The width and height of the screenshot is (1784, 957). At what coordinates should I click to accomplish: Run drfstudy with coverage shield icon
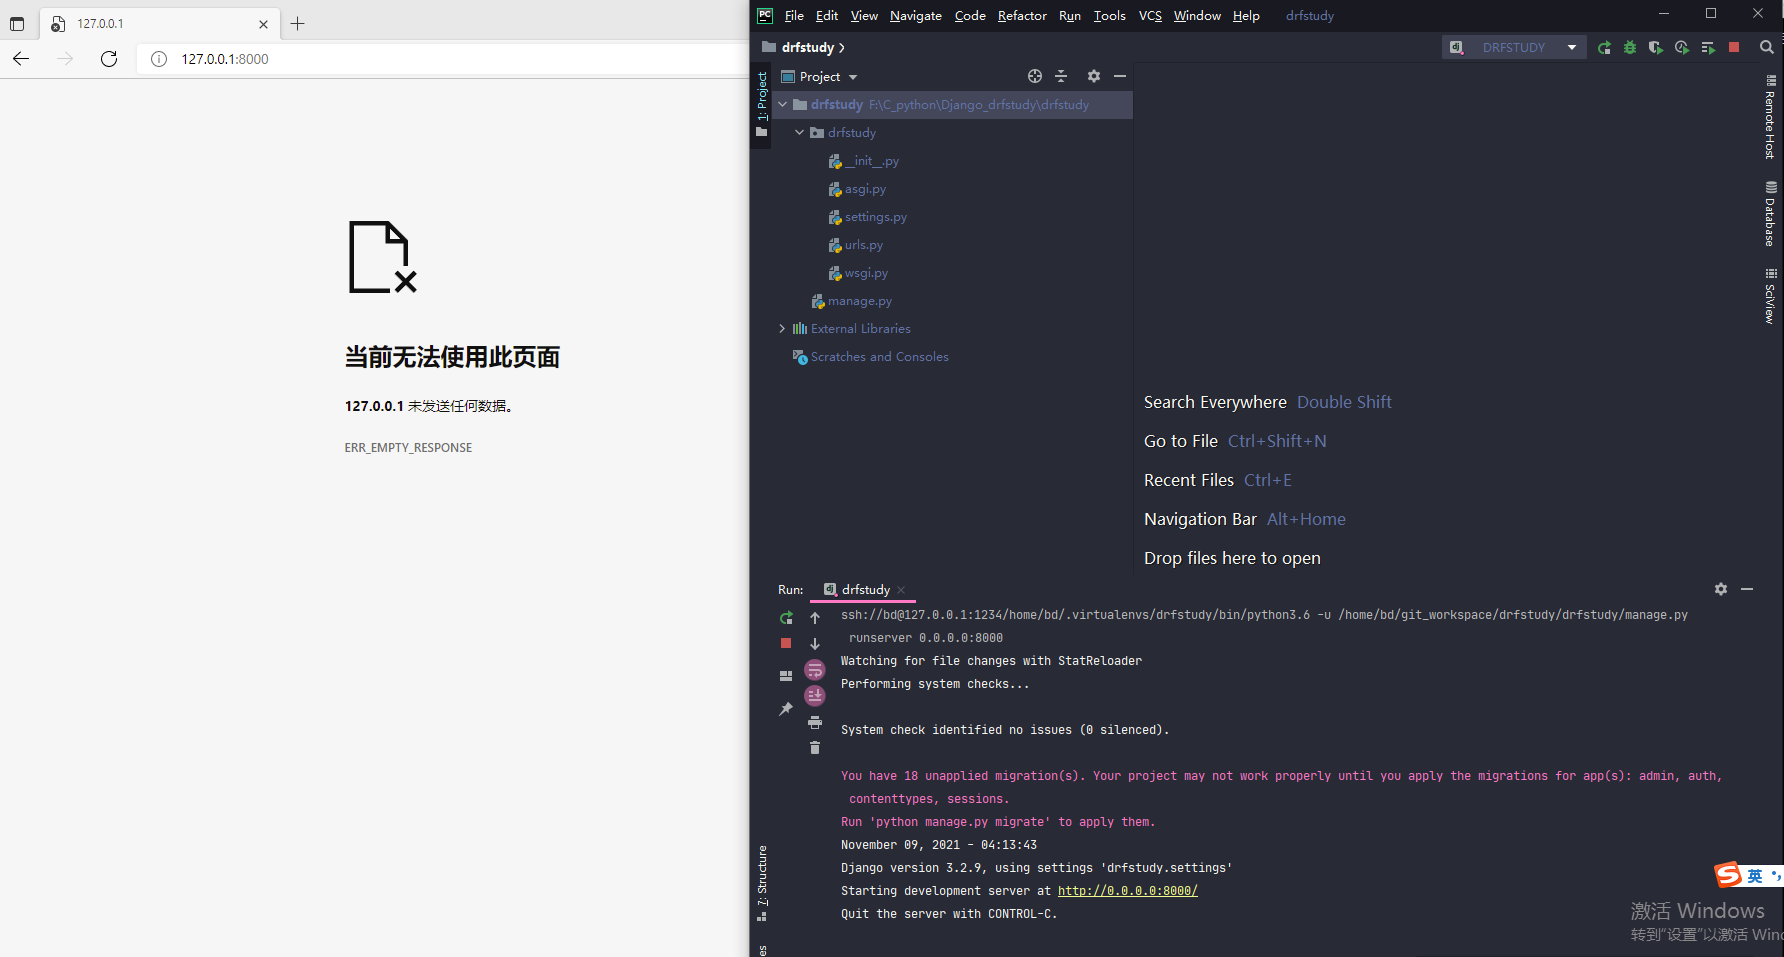[x=1656, y=47]
